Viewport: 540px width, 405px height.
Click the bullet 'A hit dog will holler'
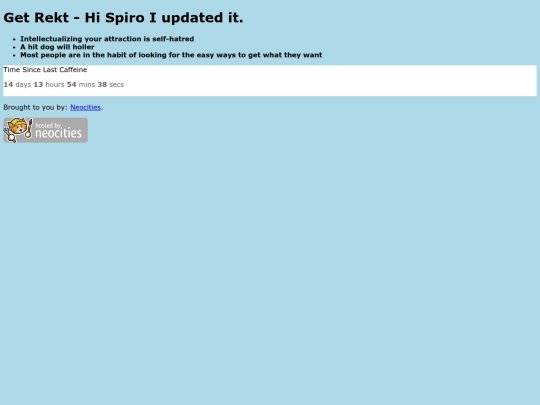click(57, 47)
